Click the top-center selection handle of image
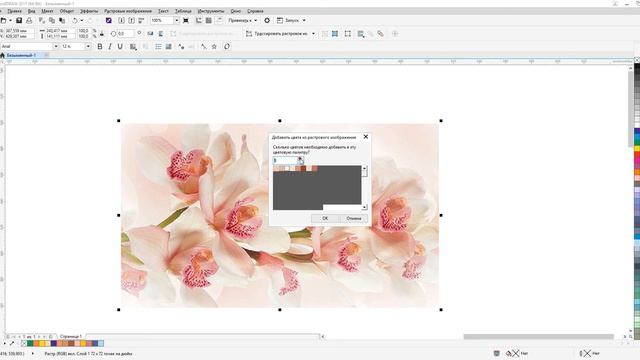Screen dimensions: 640x360 click(x=280, y=121)
